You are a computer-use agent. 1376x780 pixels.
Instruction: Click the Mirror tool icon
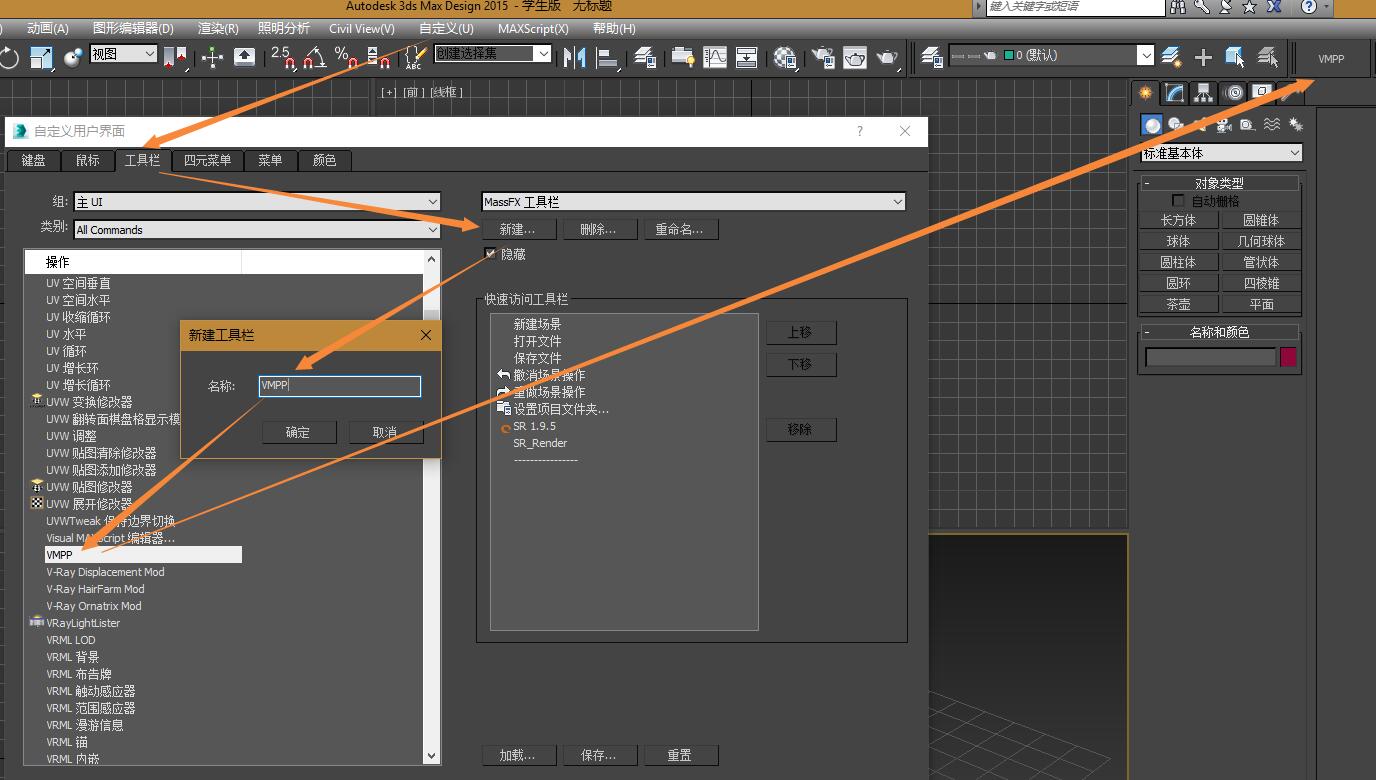tap(575, 57)
